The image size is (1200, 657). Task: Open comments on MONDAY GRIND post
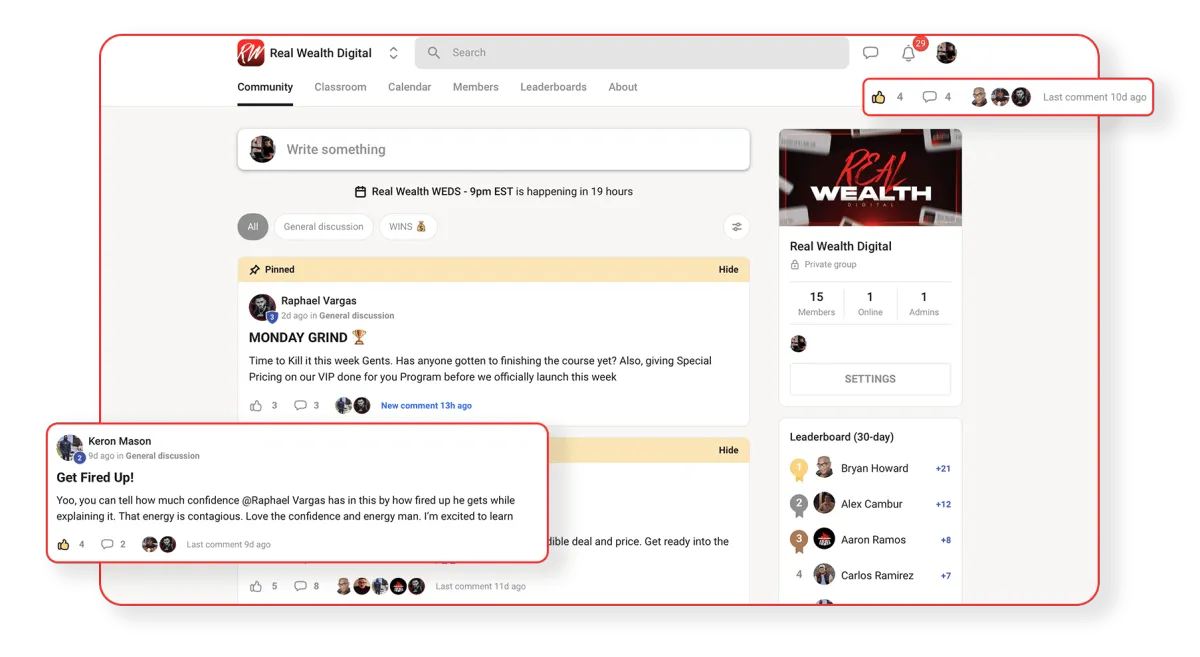coord(300,405)
